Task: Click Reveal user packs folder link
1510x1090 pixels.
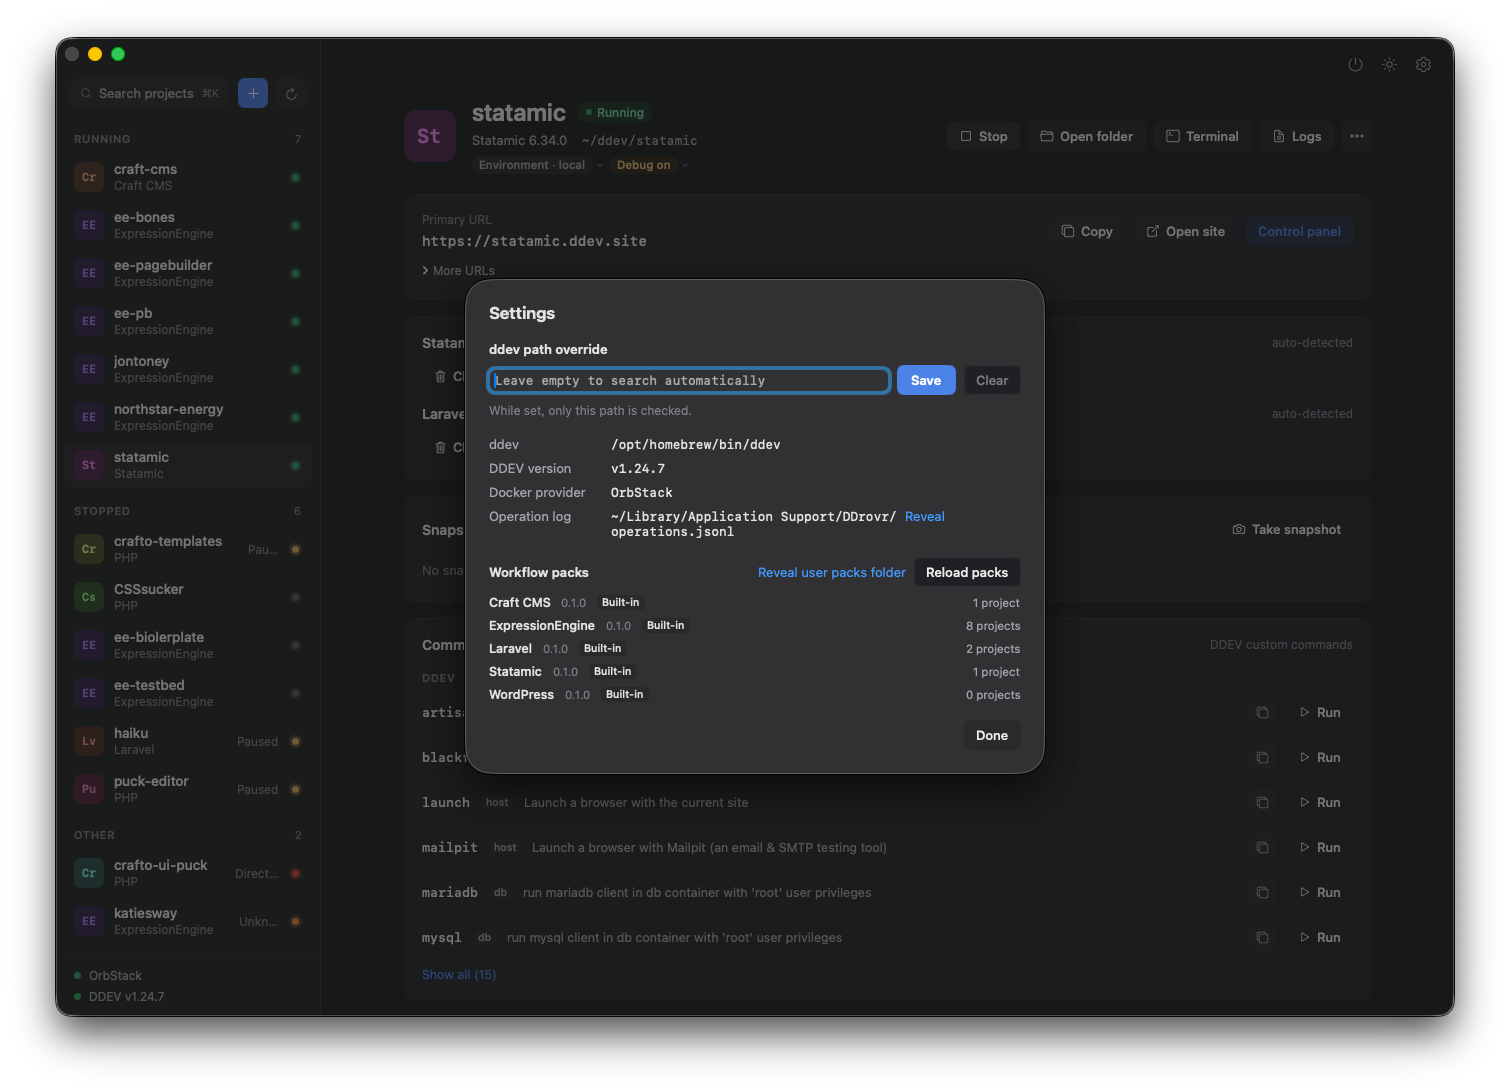Action: pos(832,573)
